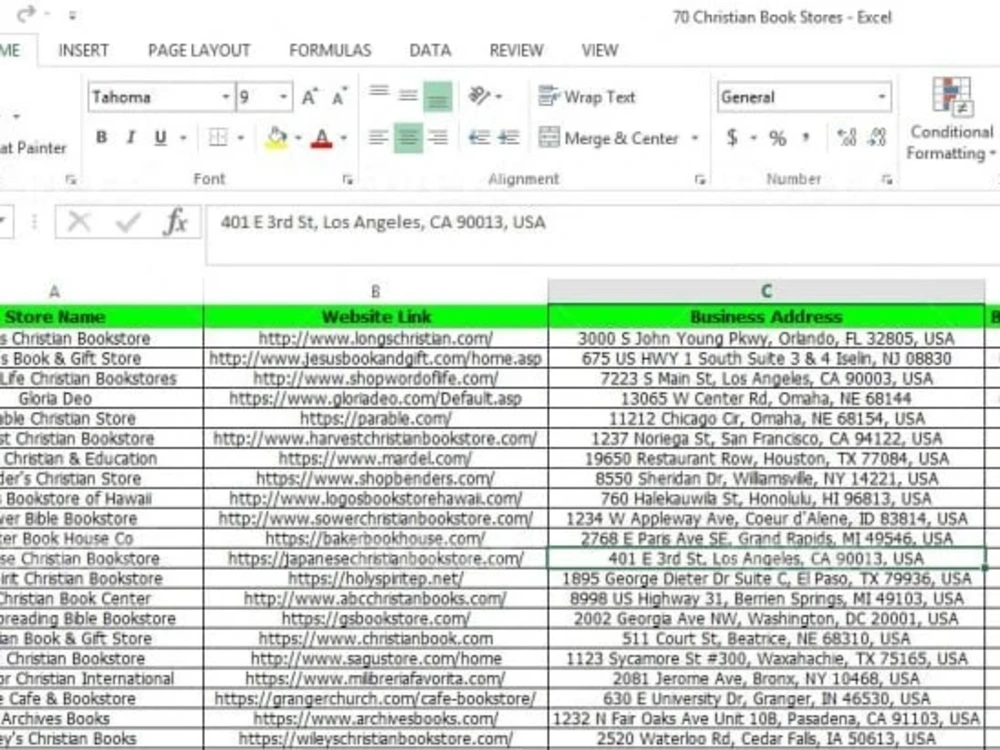Open Number dialog launcher icon
This screenshot has width=1000, height=750.
[x=886, y=180]
